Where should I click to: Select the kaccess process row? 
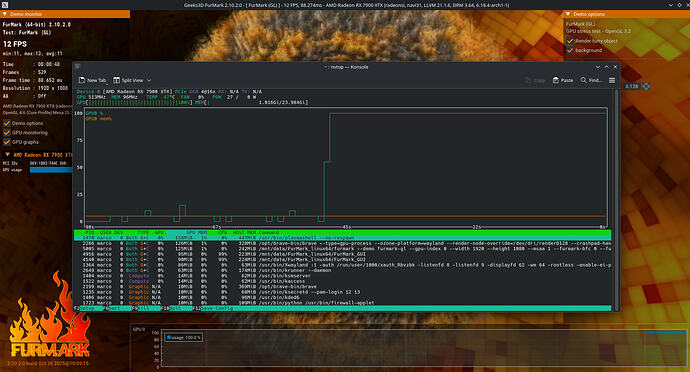342,281
